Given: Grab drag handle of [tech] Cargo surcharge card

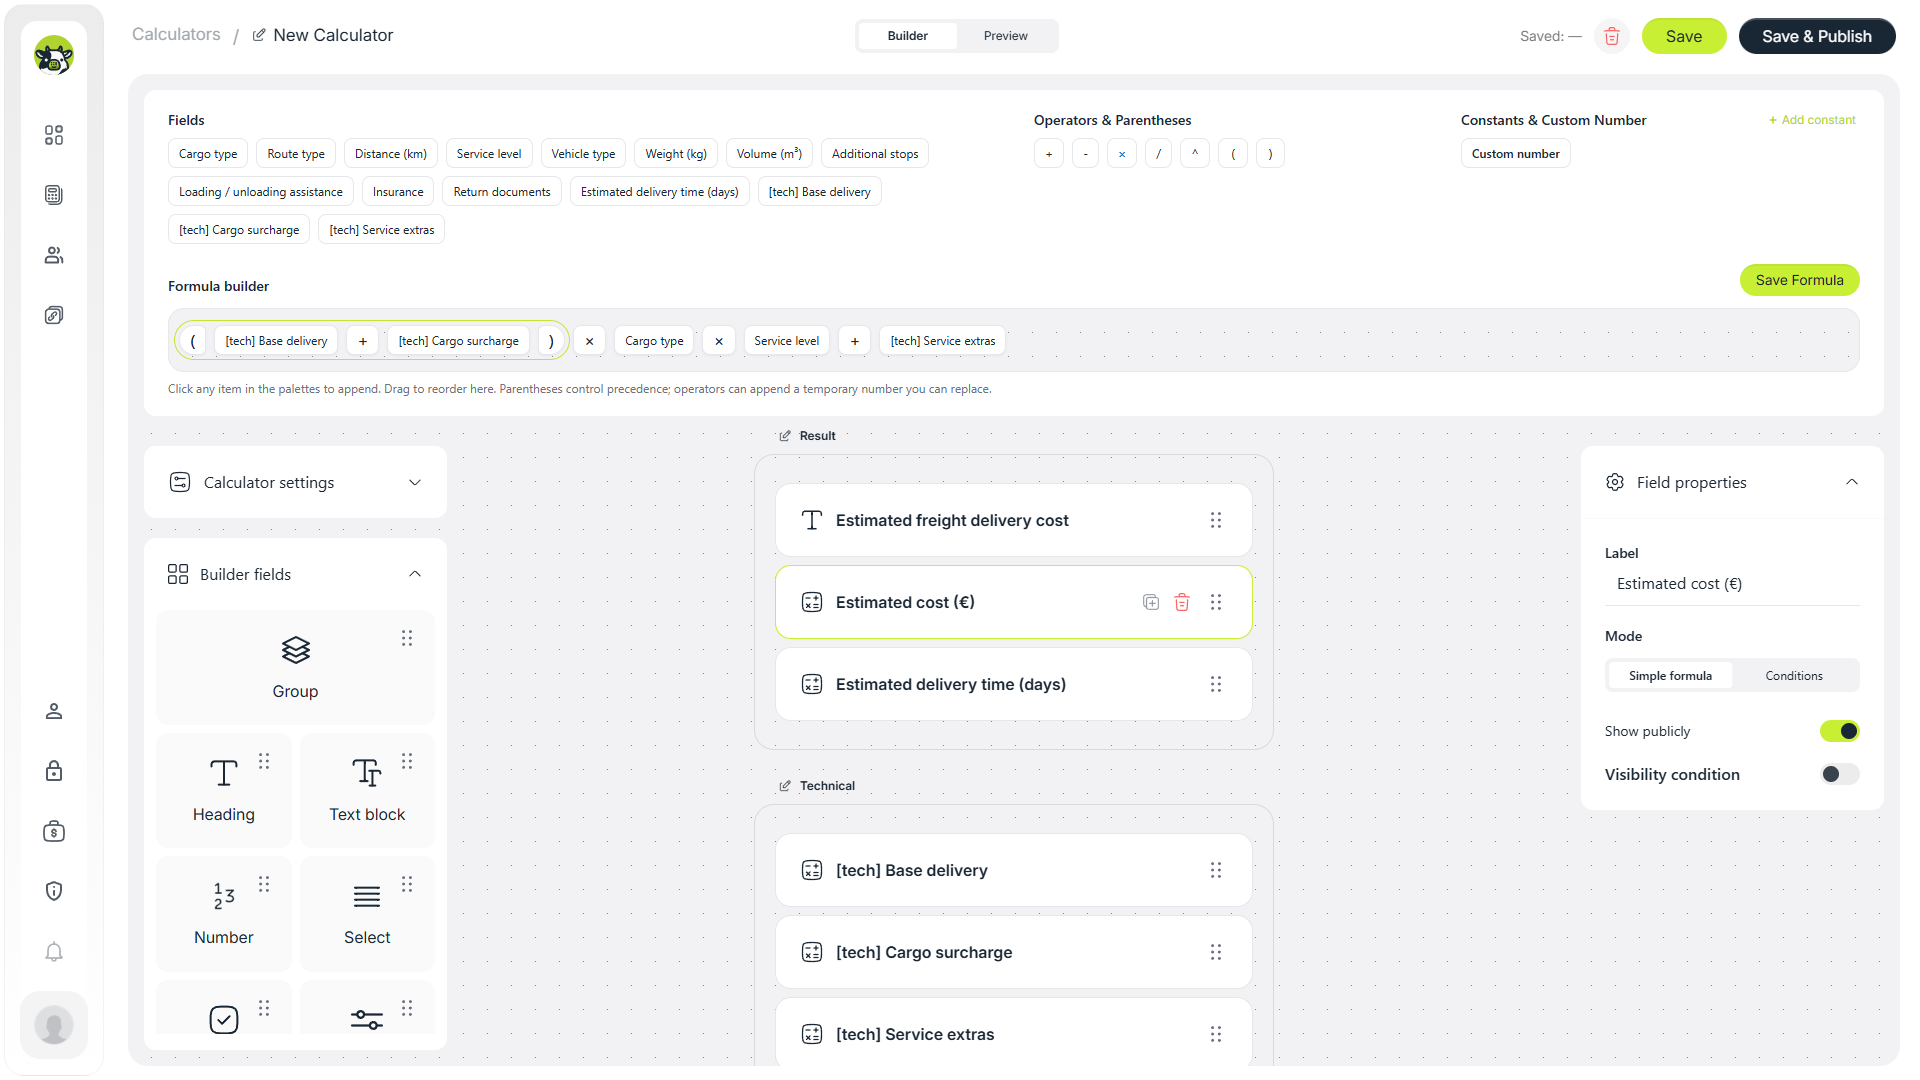Looking at the screenshot, I should [1216, 952].
